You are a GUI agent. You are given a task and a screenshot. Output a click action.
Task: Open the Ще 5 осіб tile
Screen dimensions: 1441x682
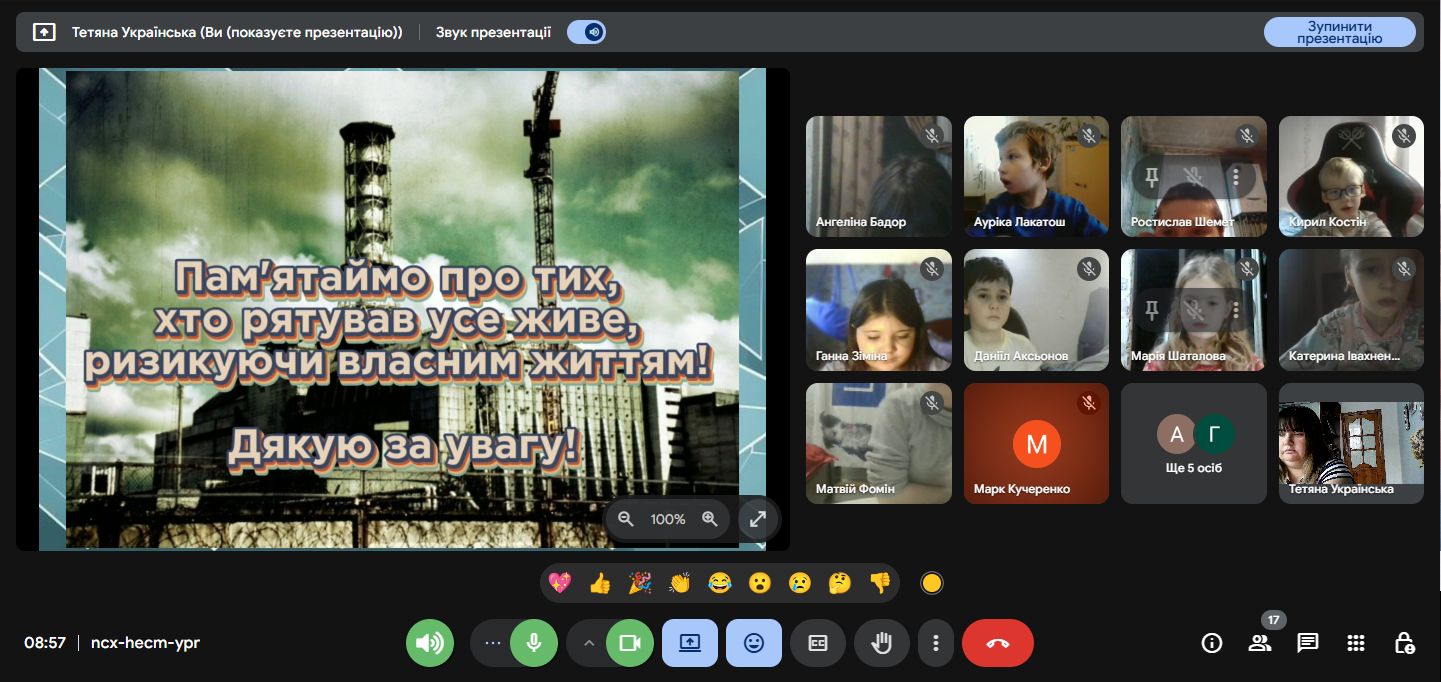click(1195, 443)
